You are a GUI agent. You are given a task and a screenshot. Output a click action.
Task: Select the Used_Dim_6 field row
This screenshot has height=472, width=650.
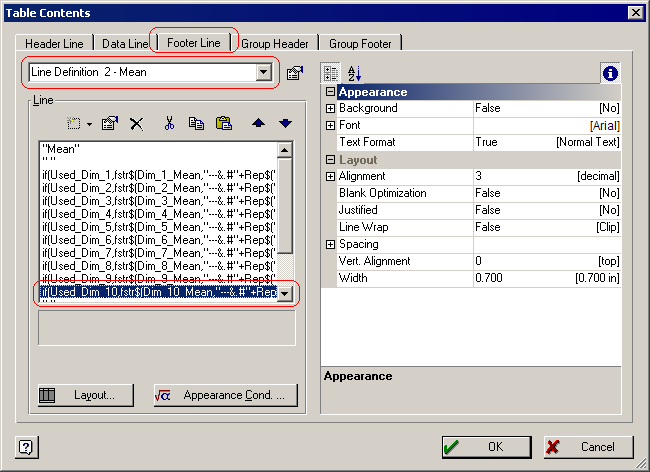pos(159,240)
